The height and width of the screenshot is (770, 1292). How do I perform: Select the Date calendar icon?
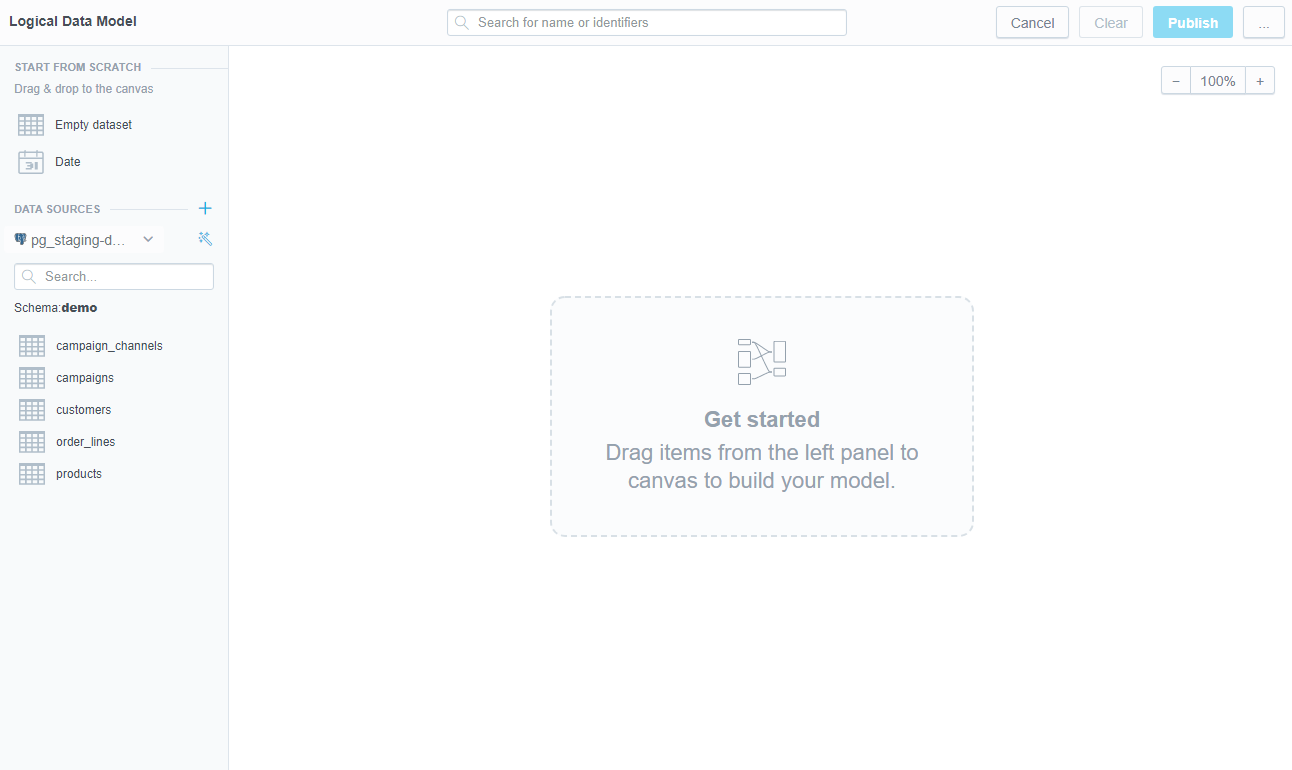[x=31, y=162]
